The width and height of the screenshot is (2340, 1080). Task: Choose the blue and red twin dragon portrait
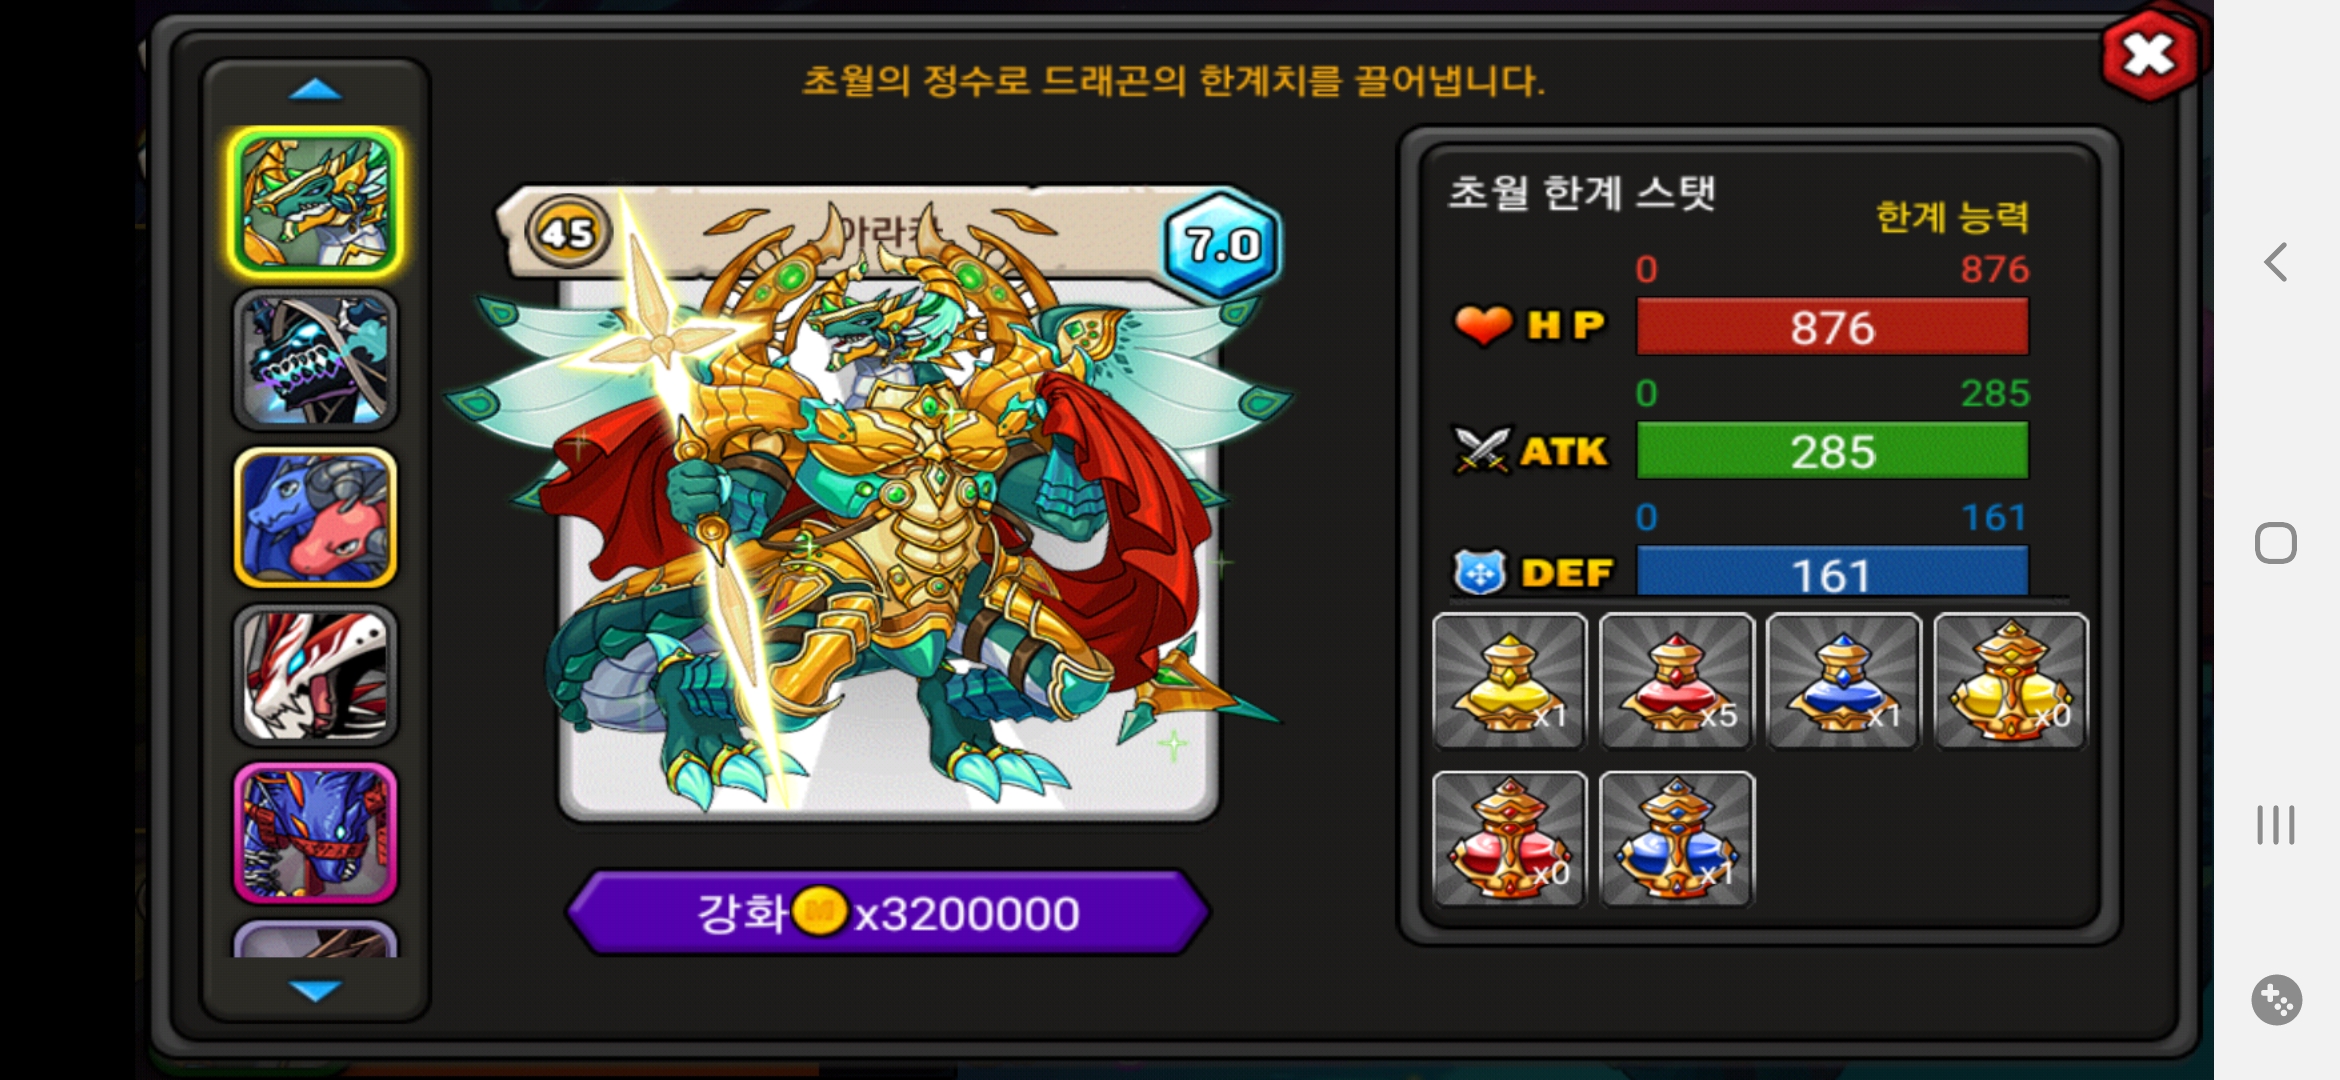316,517
